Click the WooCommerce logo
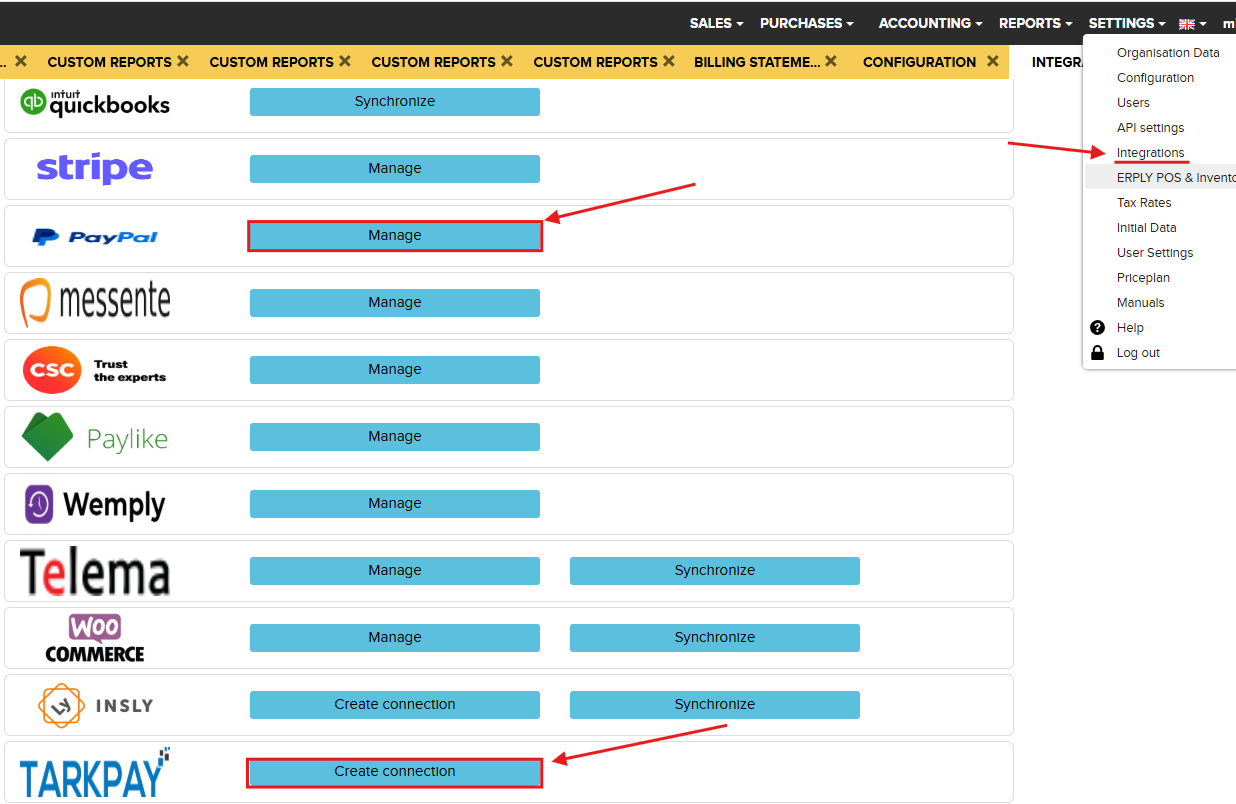Image resolution: width=1236 pixels, height=804 pixels. pyautogui.click(x=95, y=638)
